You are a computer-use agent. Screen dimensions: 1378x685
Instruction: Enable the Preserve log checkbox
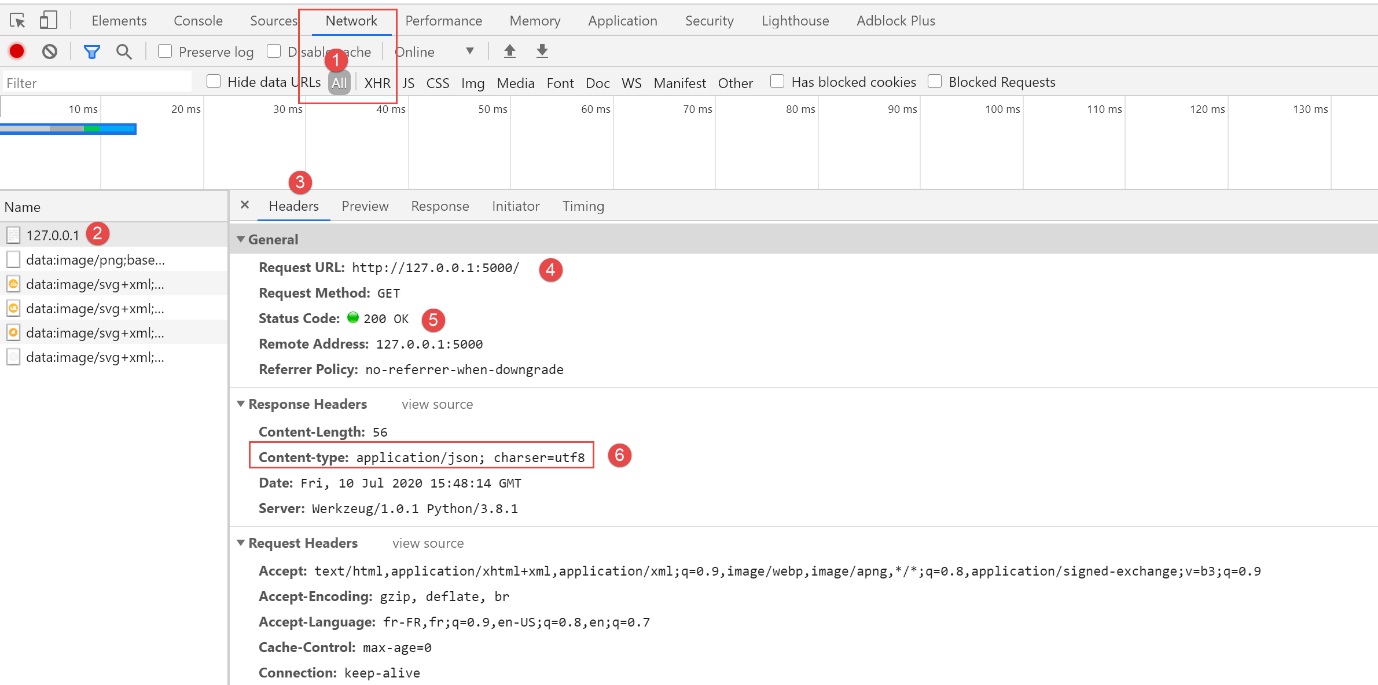click(x=166, y=51)
